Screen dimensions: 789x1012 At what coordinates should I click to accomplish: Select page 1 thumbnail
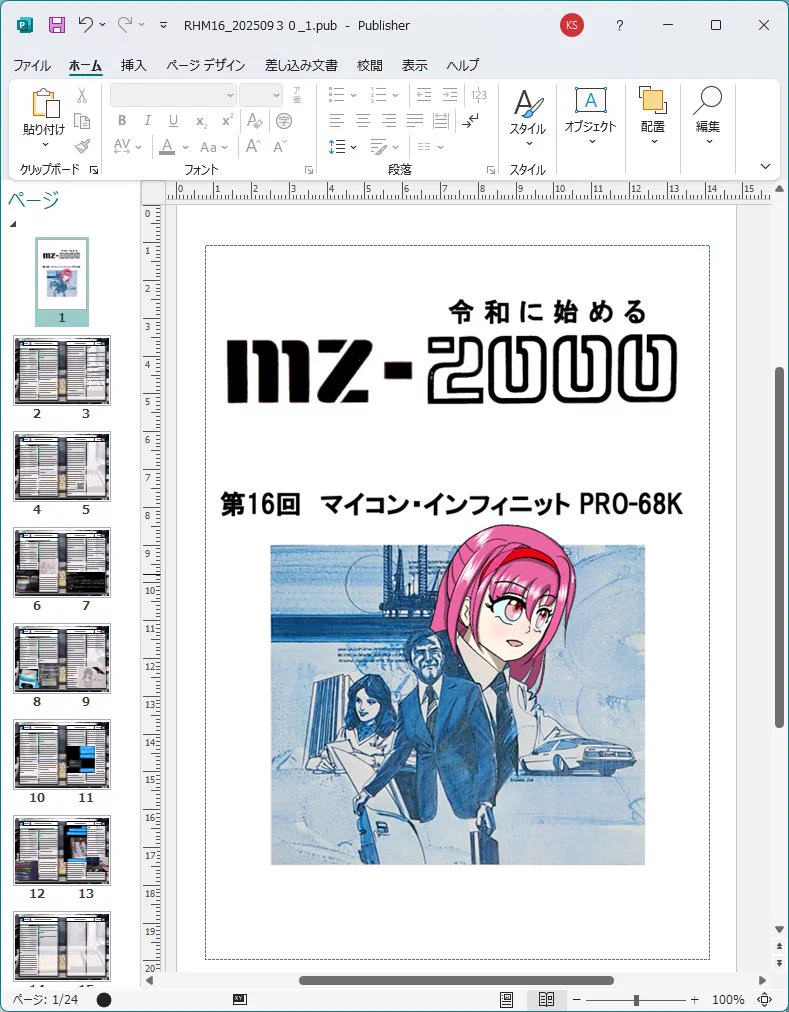(62, 275)
